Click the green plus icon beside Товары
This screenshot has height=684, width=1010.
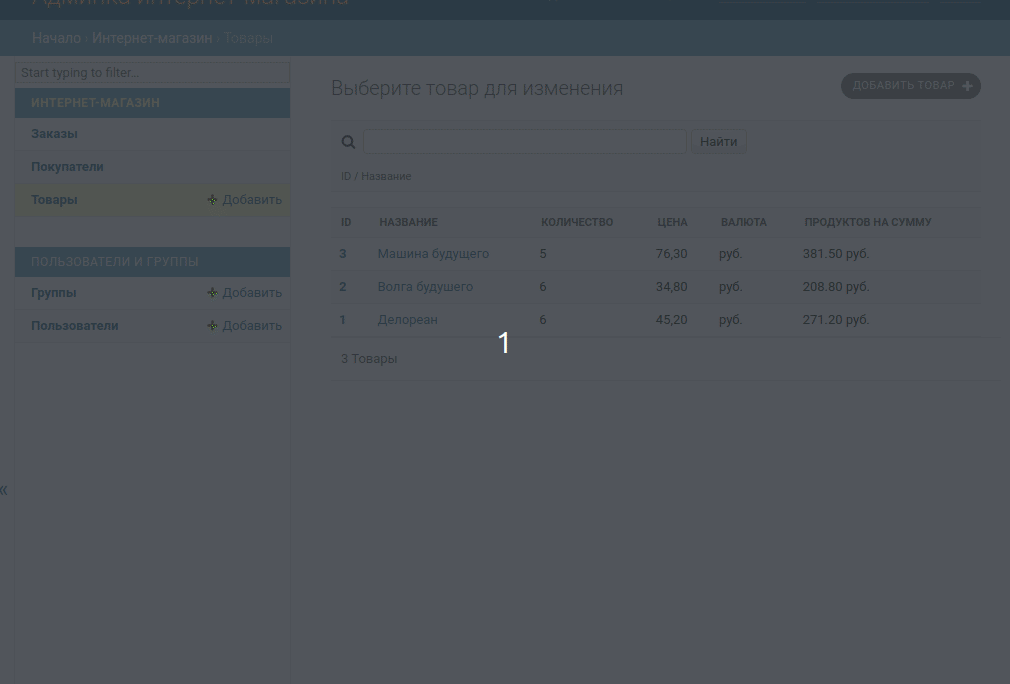(212, 199)
